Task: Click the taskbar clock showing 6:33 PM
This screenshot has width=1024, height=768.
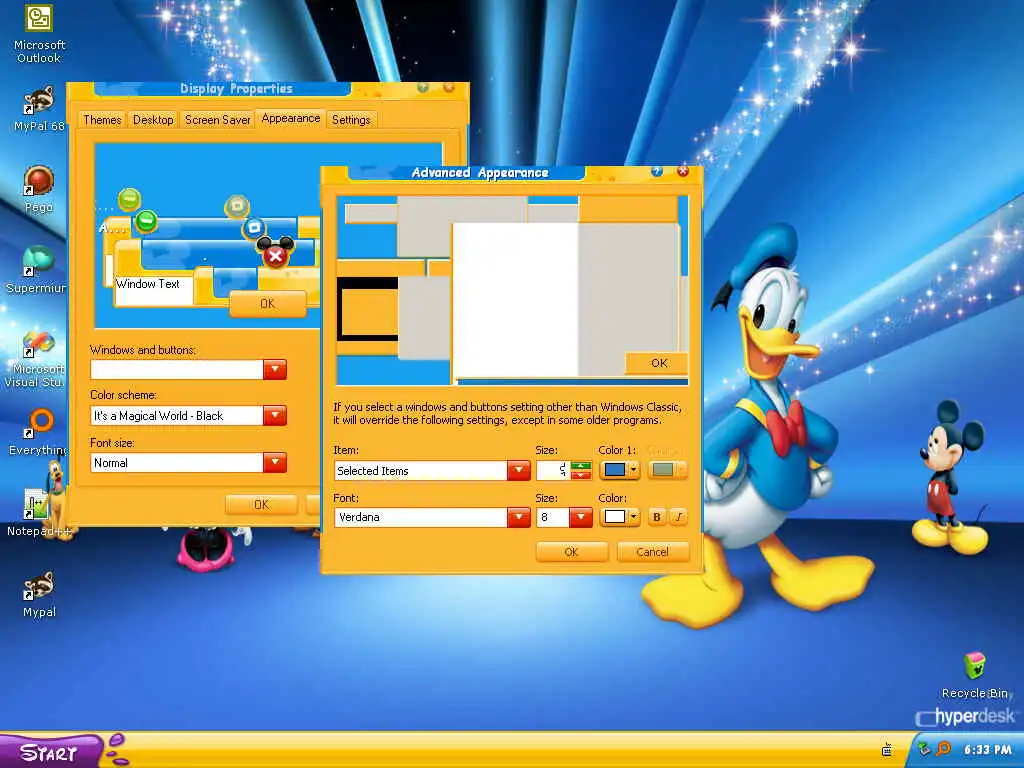Action: tap(987, 750)
